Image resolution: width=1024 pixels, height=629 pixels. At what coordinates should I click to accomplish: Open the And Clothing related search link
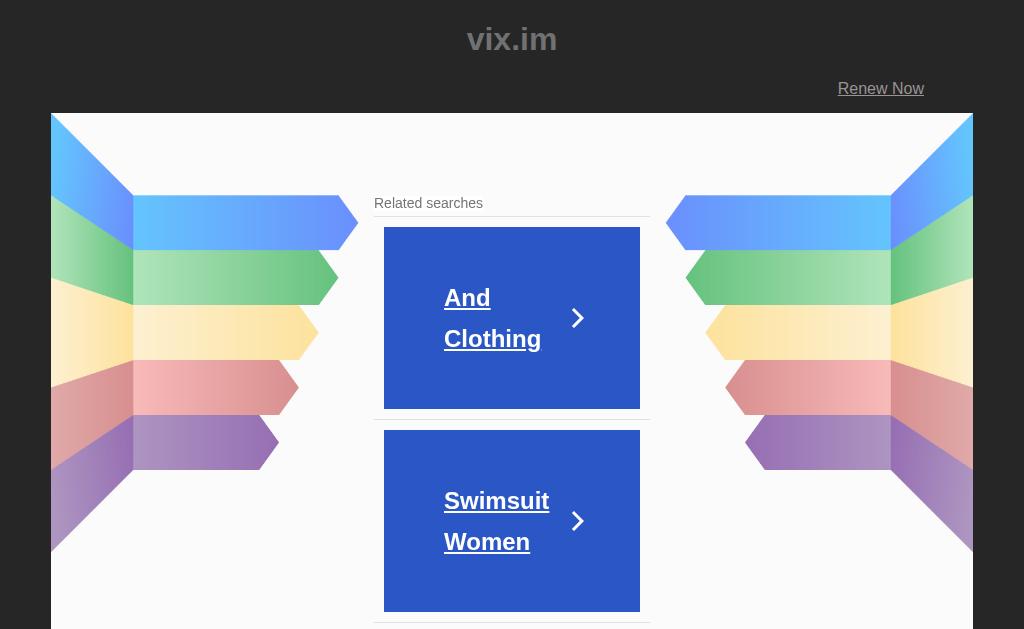[x=492, y=318]
